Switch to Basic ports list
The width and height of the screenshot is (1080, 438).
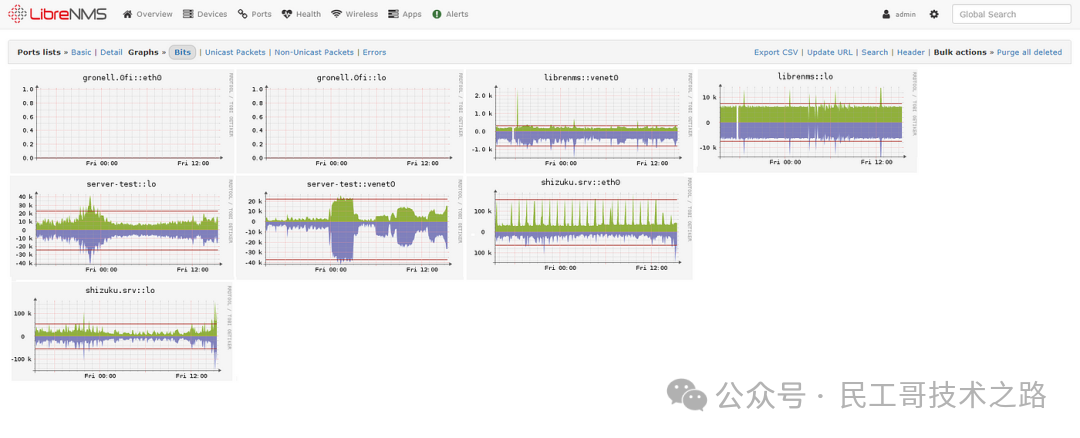pyautogui.click(x=81, y=52)
